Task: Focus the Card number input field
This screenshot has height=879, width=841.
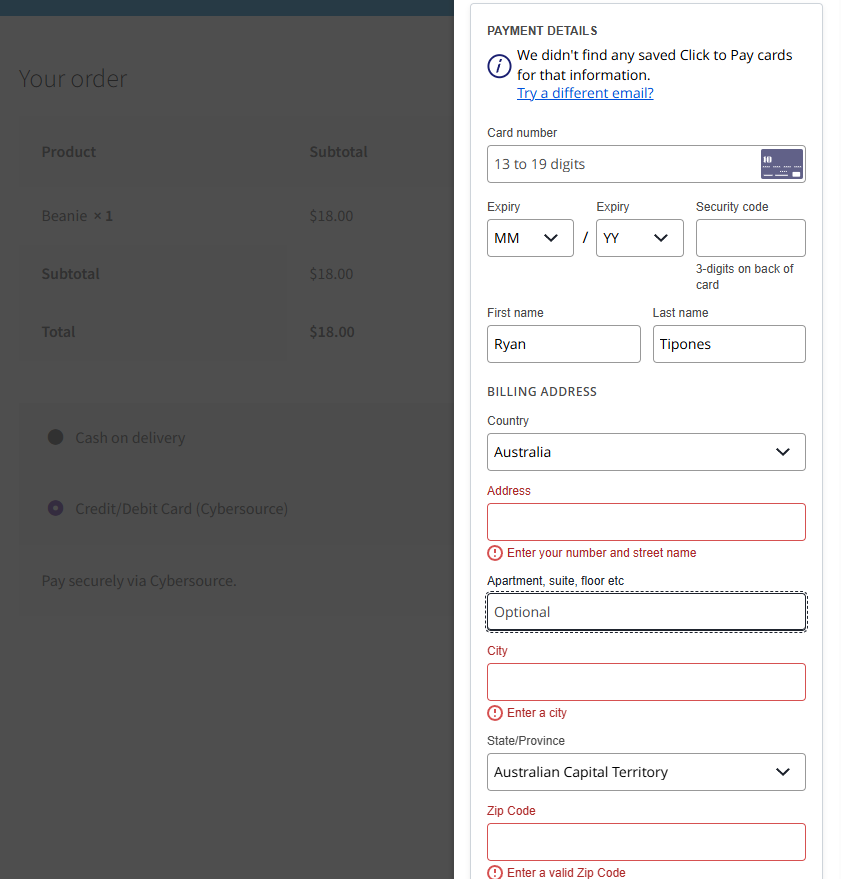Action: pyautogui.click(x=622, y=164)
